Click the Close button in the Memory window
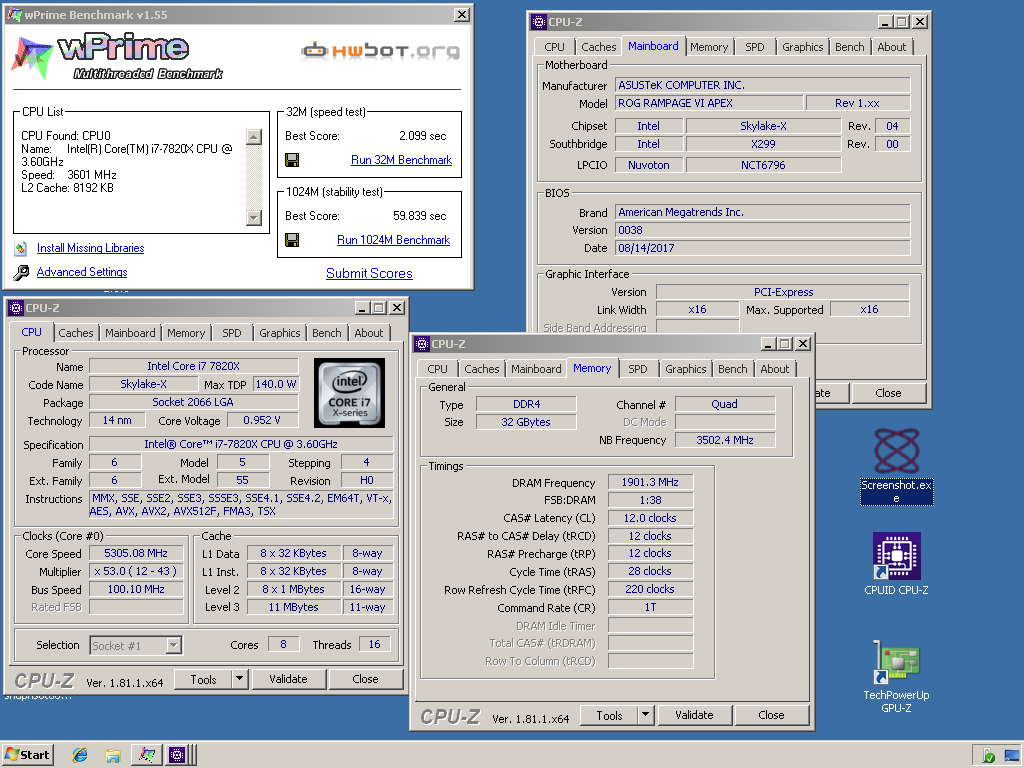 click(x=771, y=715)
